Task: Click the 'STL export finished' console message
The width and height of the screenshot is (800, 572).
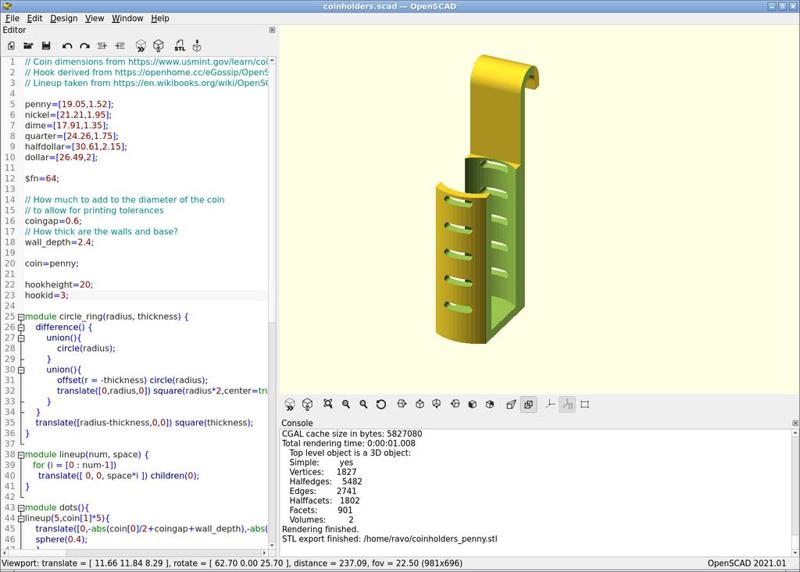Action: click(390, 539)
